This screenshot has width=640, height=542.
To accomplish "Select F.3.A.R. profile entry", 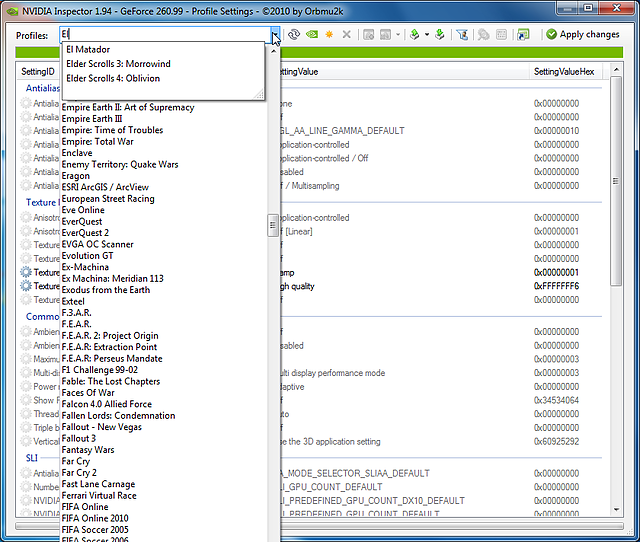I will [76, 313].
